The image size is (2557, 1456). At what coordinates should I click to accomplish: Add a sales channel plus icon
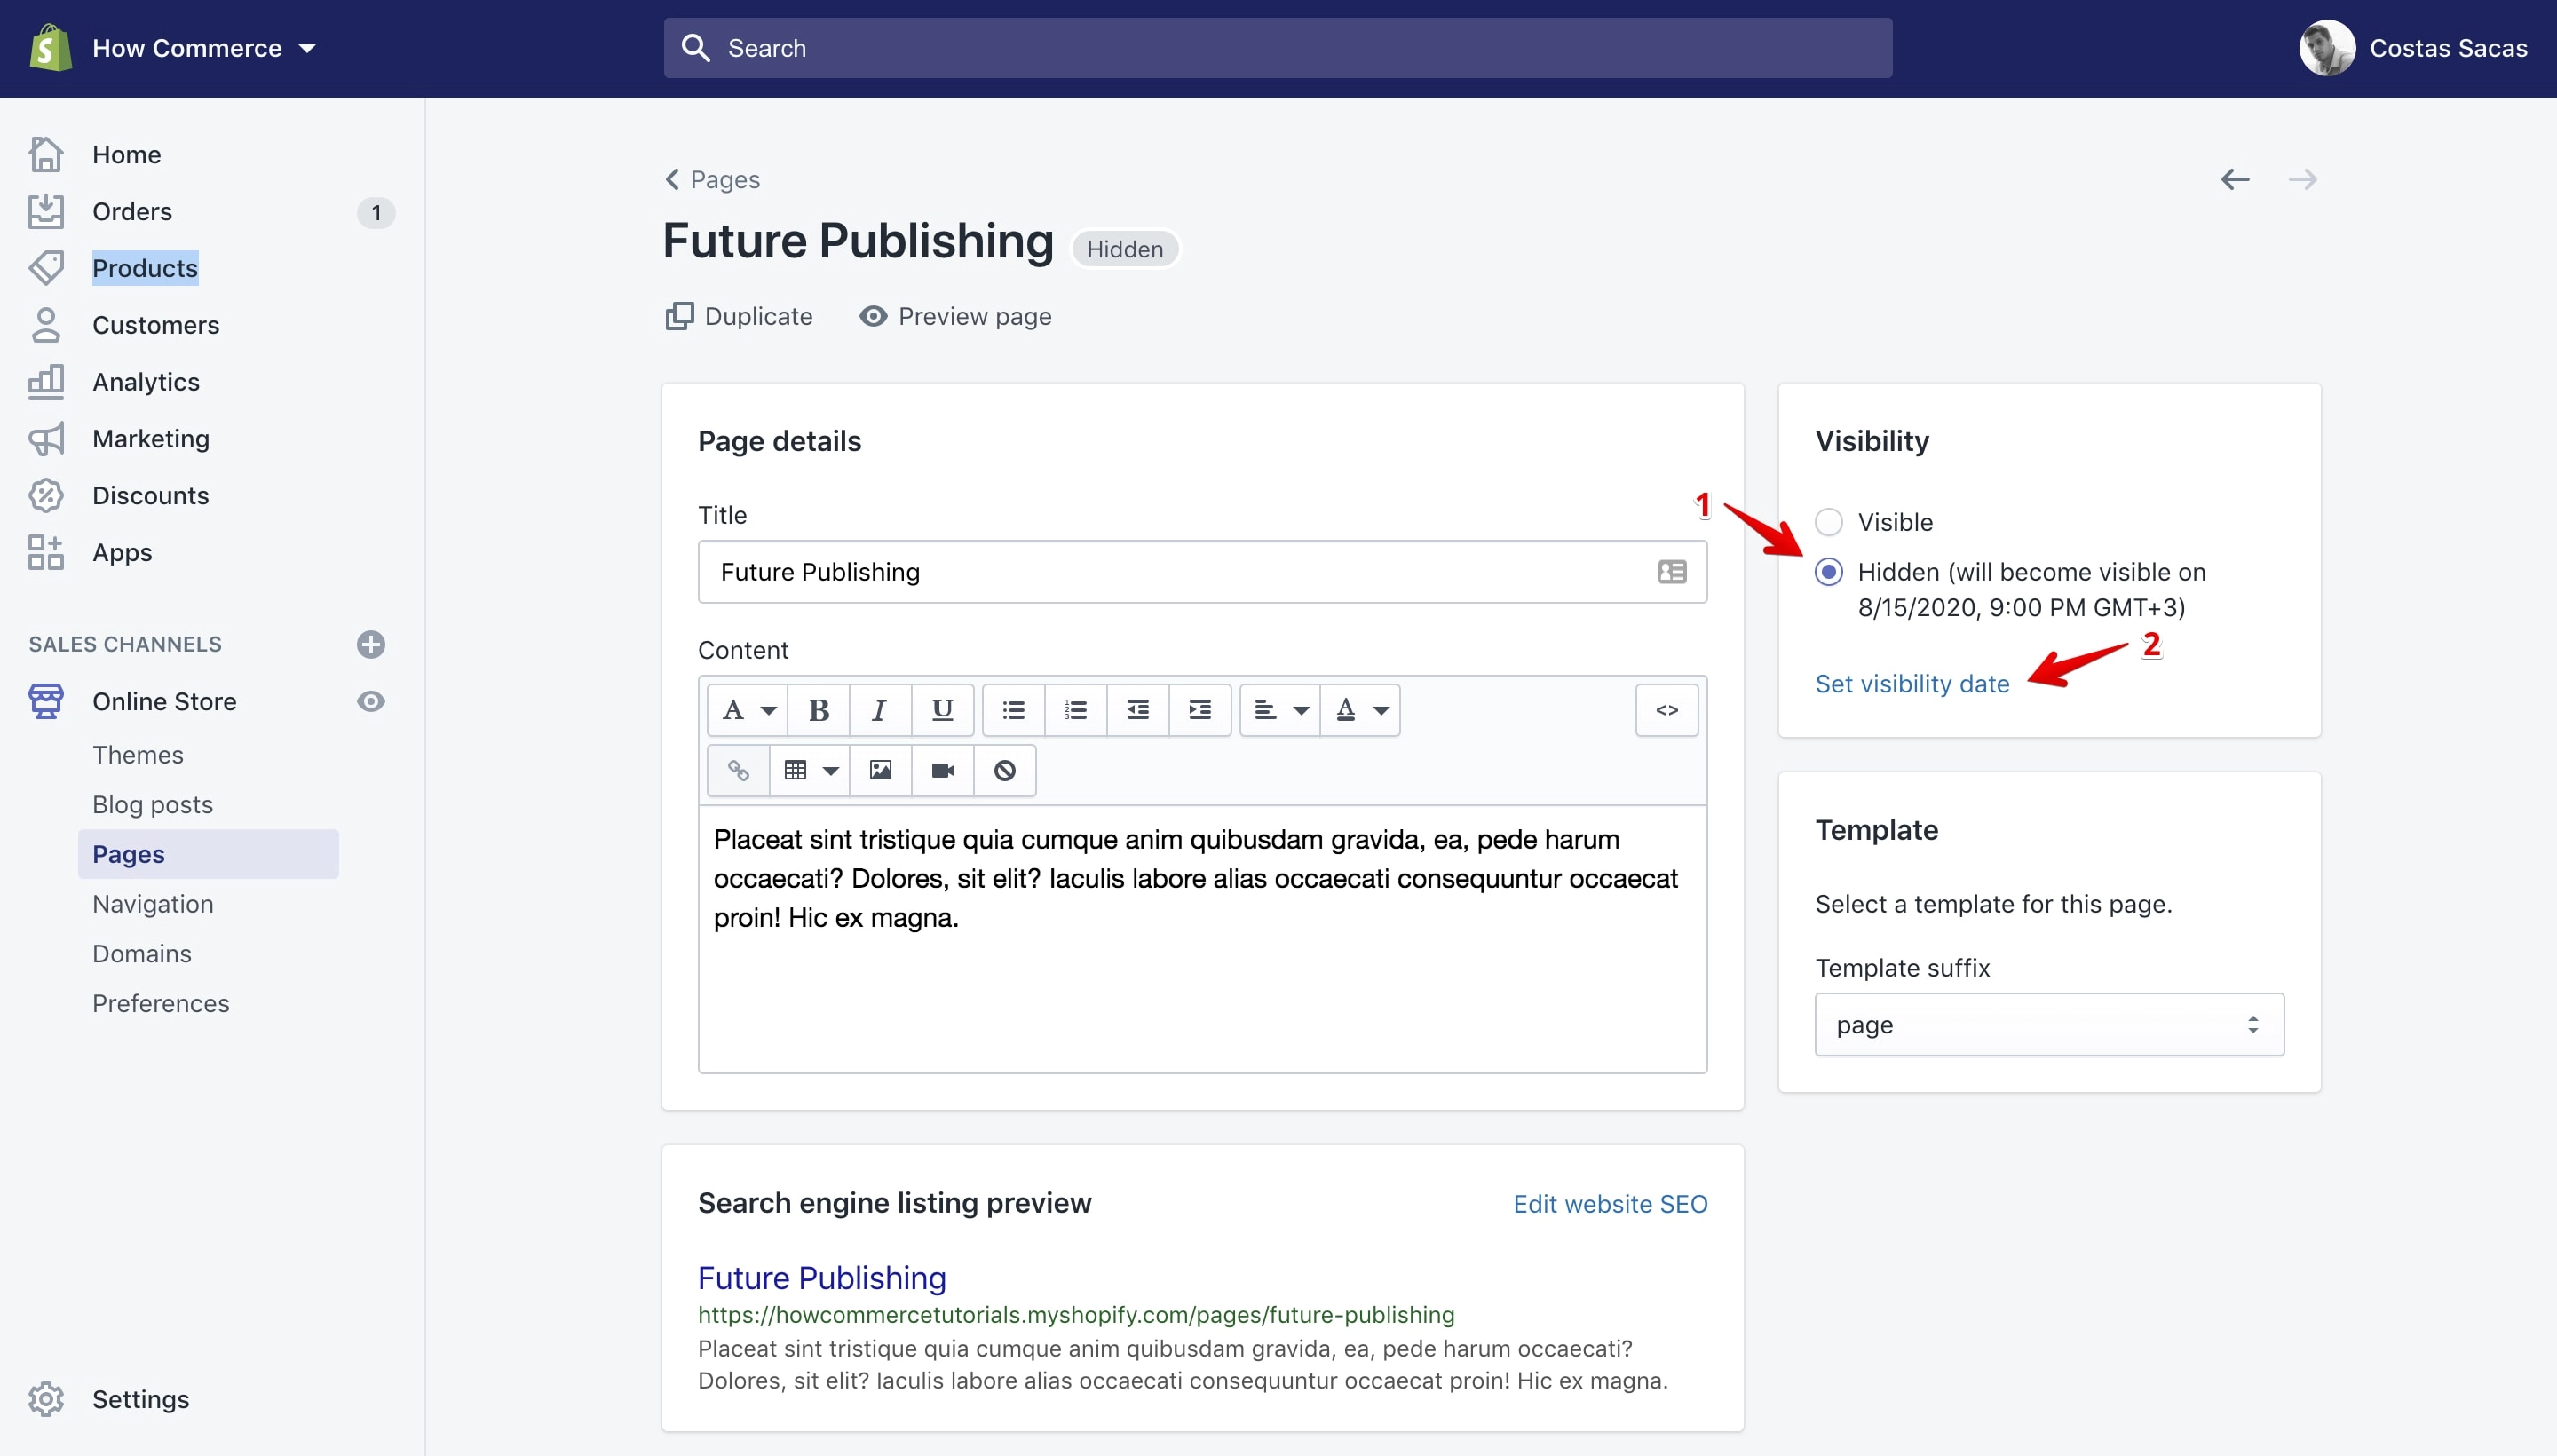[x=371, y=644]
